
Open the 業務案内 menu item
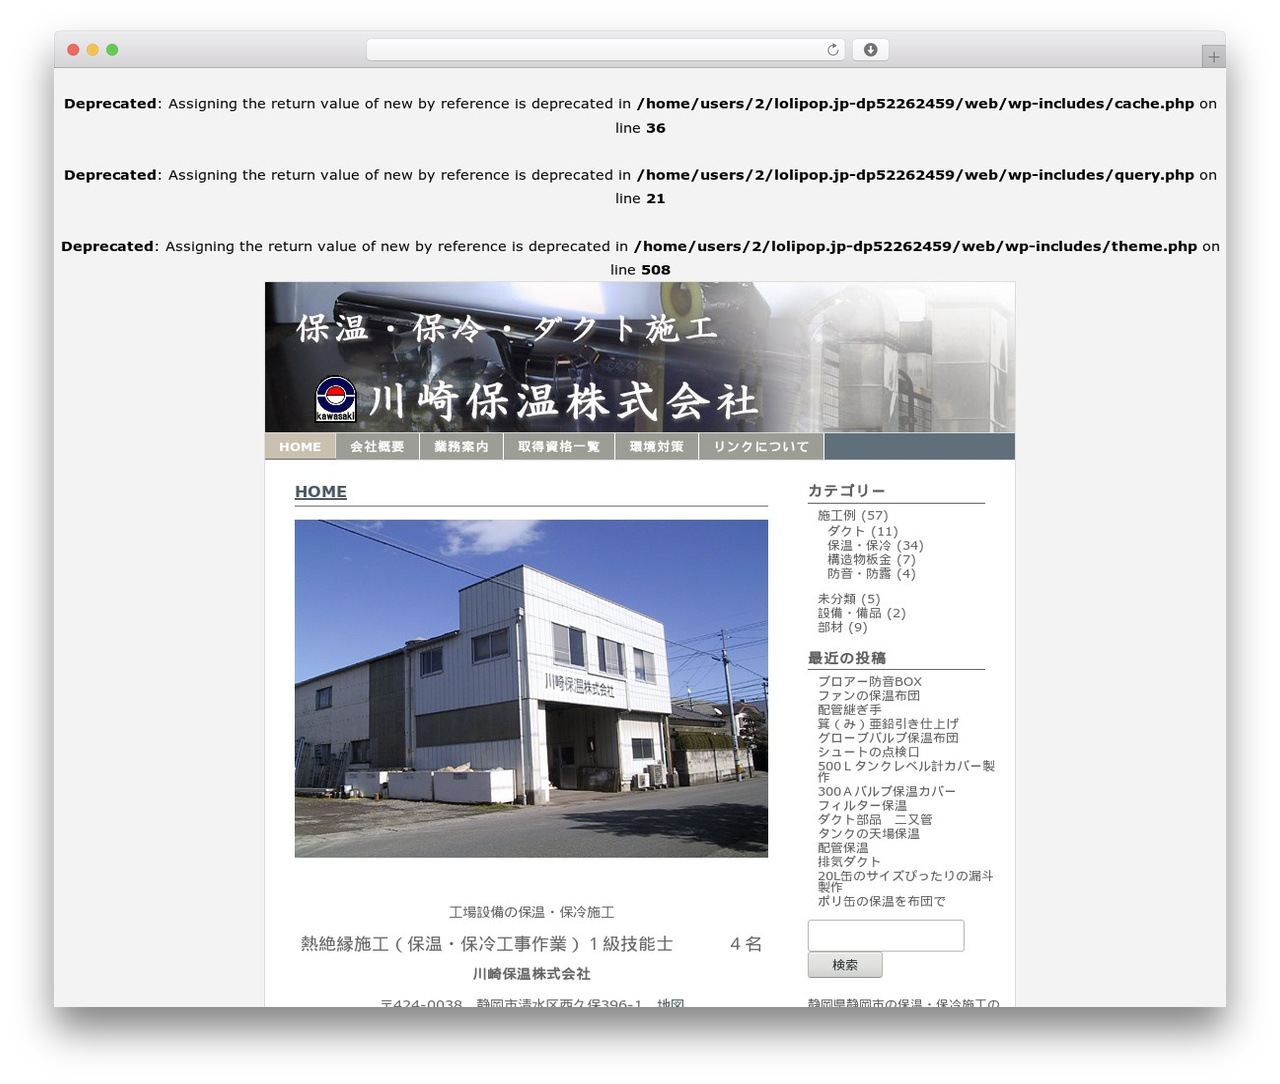click(461, 447)
